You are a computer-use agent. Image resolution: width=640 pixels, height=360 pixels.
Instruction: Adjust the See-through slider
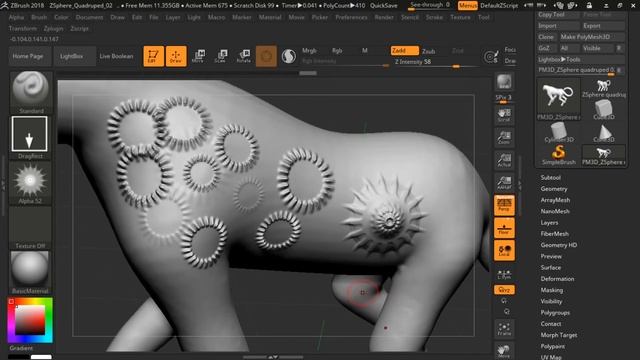[x=430, y=6]
